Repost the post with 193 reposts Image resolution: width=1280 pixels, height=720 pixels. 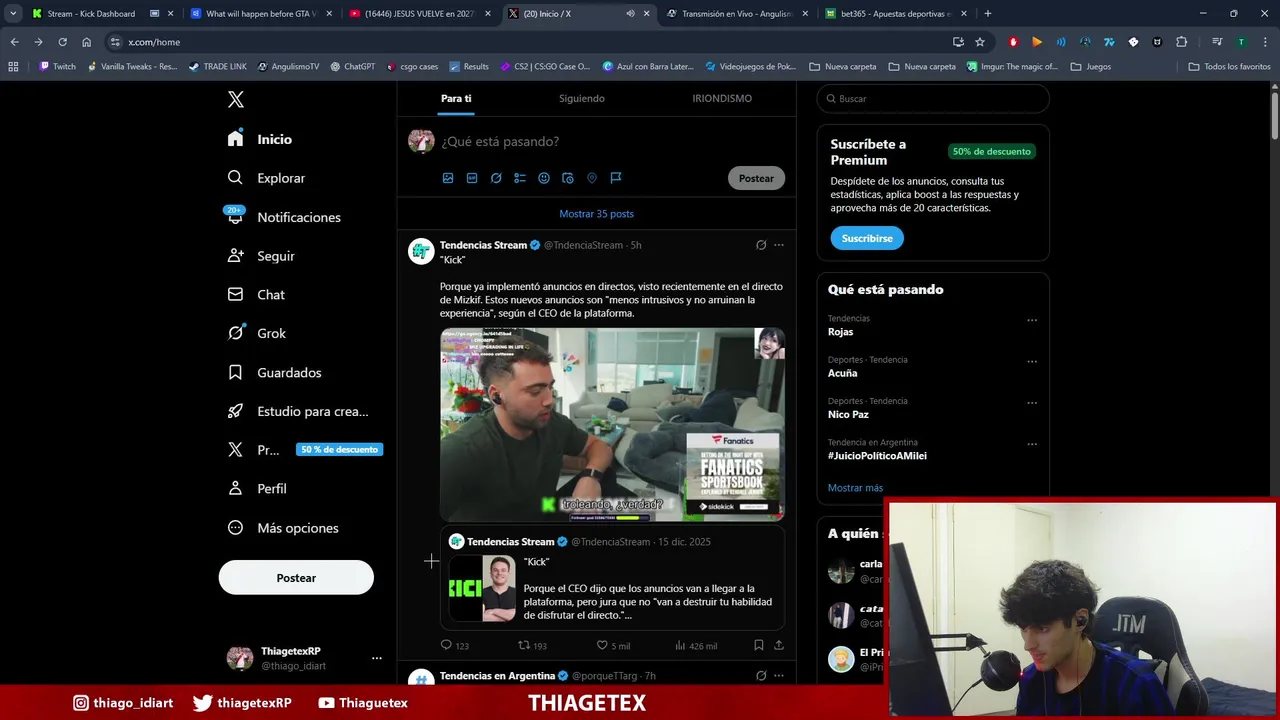point(532,646)
